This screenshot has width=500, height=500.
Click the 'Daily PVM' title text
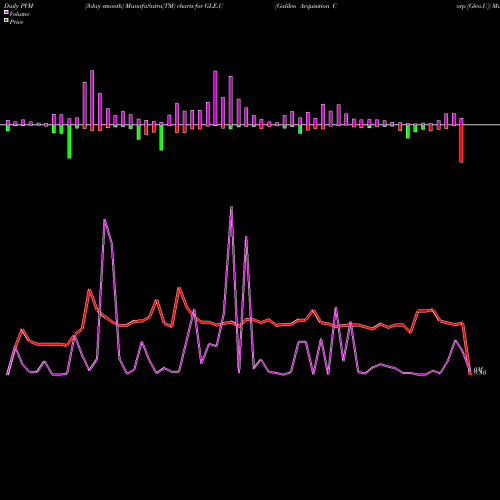pos(19,6)
